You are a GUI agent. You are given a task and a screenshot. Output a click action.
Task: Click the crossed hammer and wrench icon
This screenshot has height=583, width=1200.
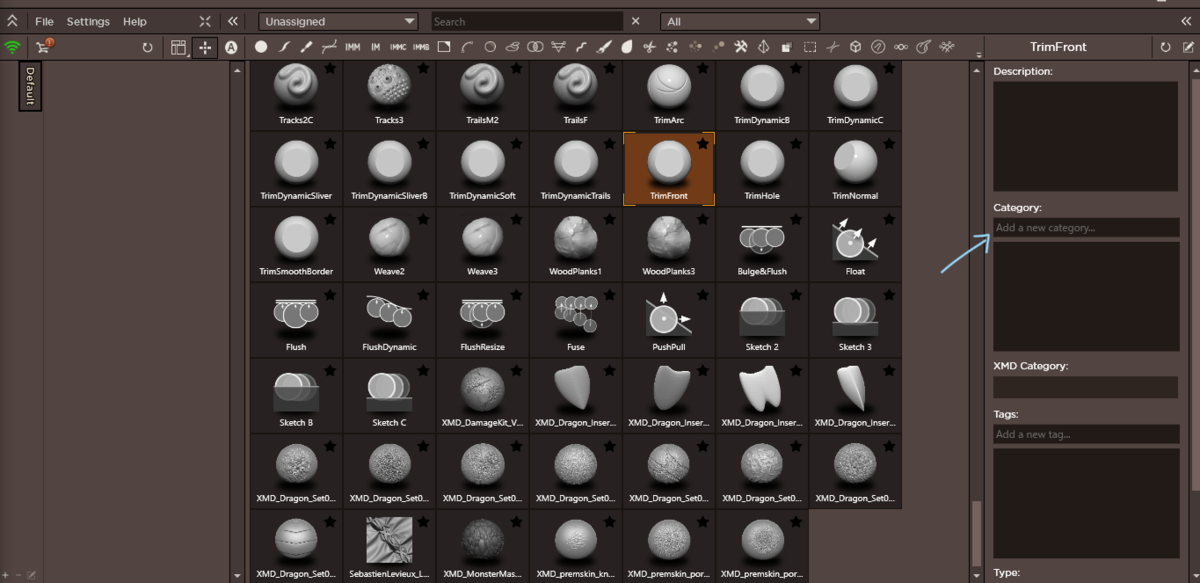pos(741,46)
